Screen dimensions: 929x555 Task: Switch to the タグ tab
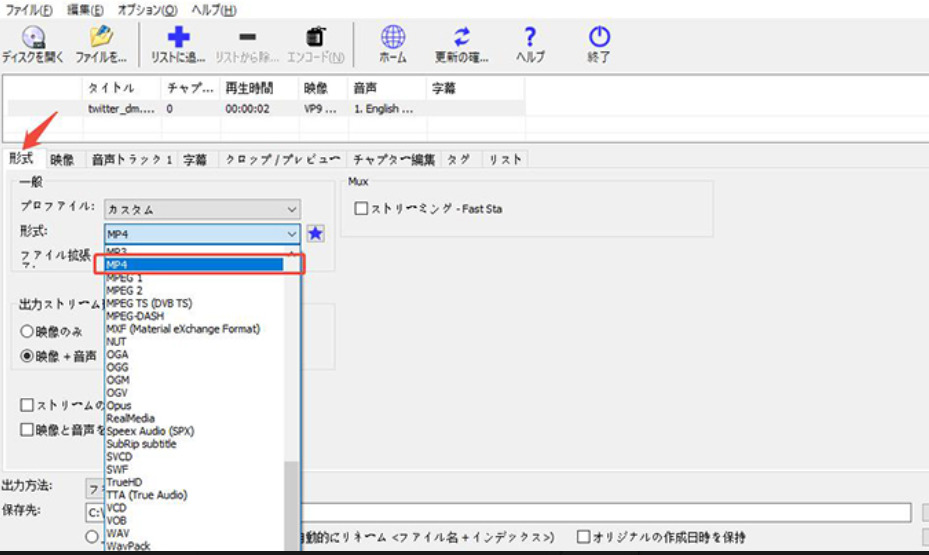click(459, 159)
